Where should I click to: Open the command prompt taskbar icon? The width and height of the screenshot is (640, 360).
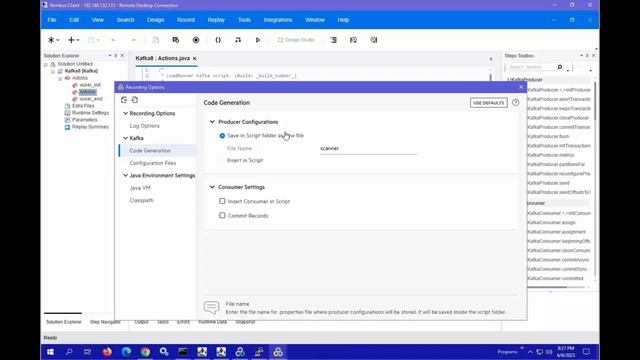[183, 352]
